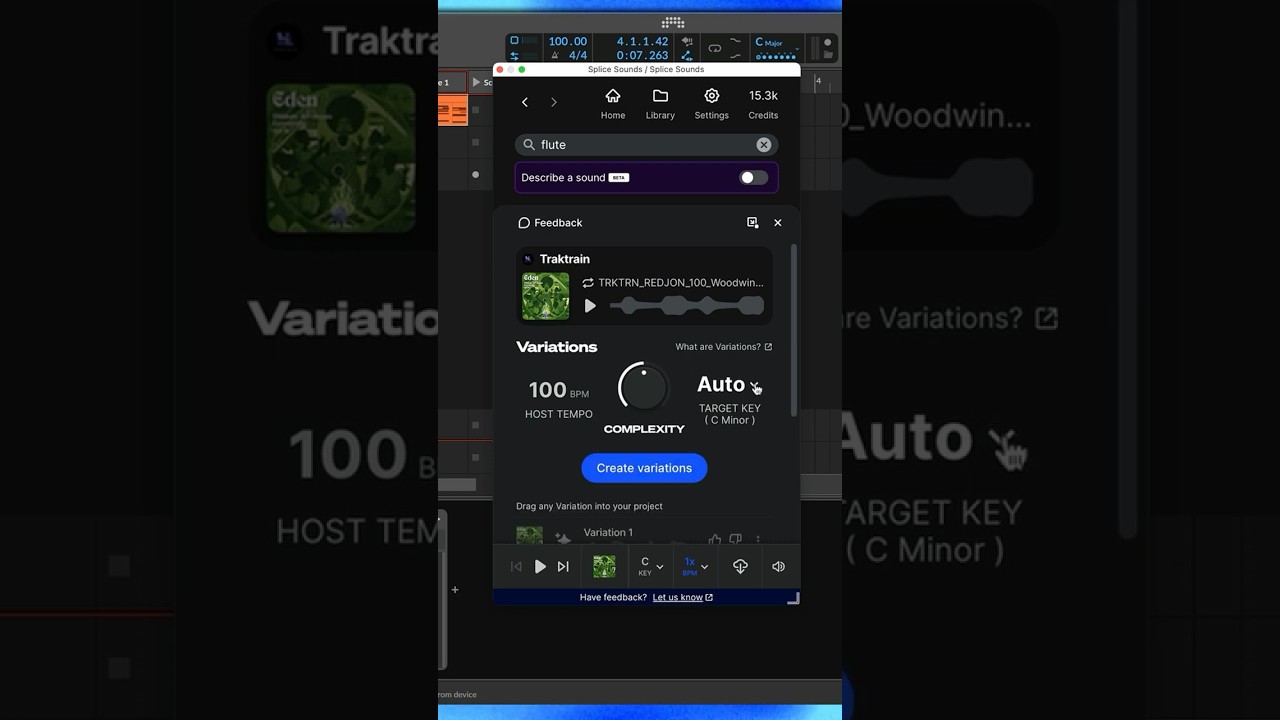Toggle the Describe a sound switch
Screen dimensions: 1280x720
754,177
